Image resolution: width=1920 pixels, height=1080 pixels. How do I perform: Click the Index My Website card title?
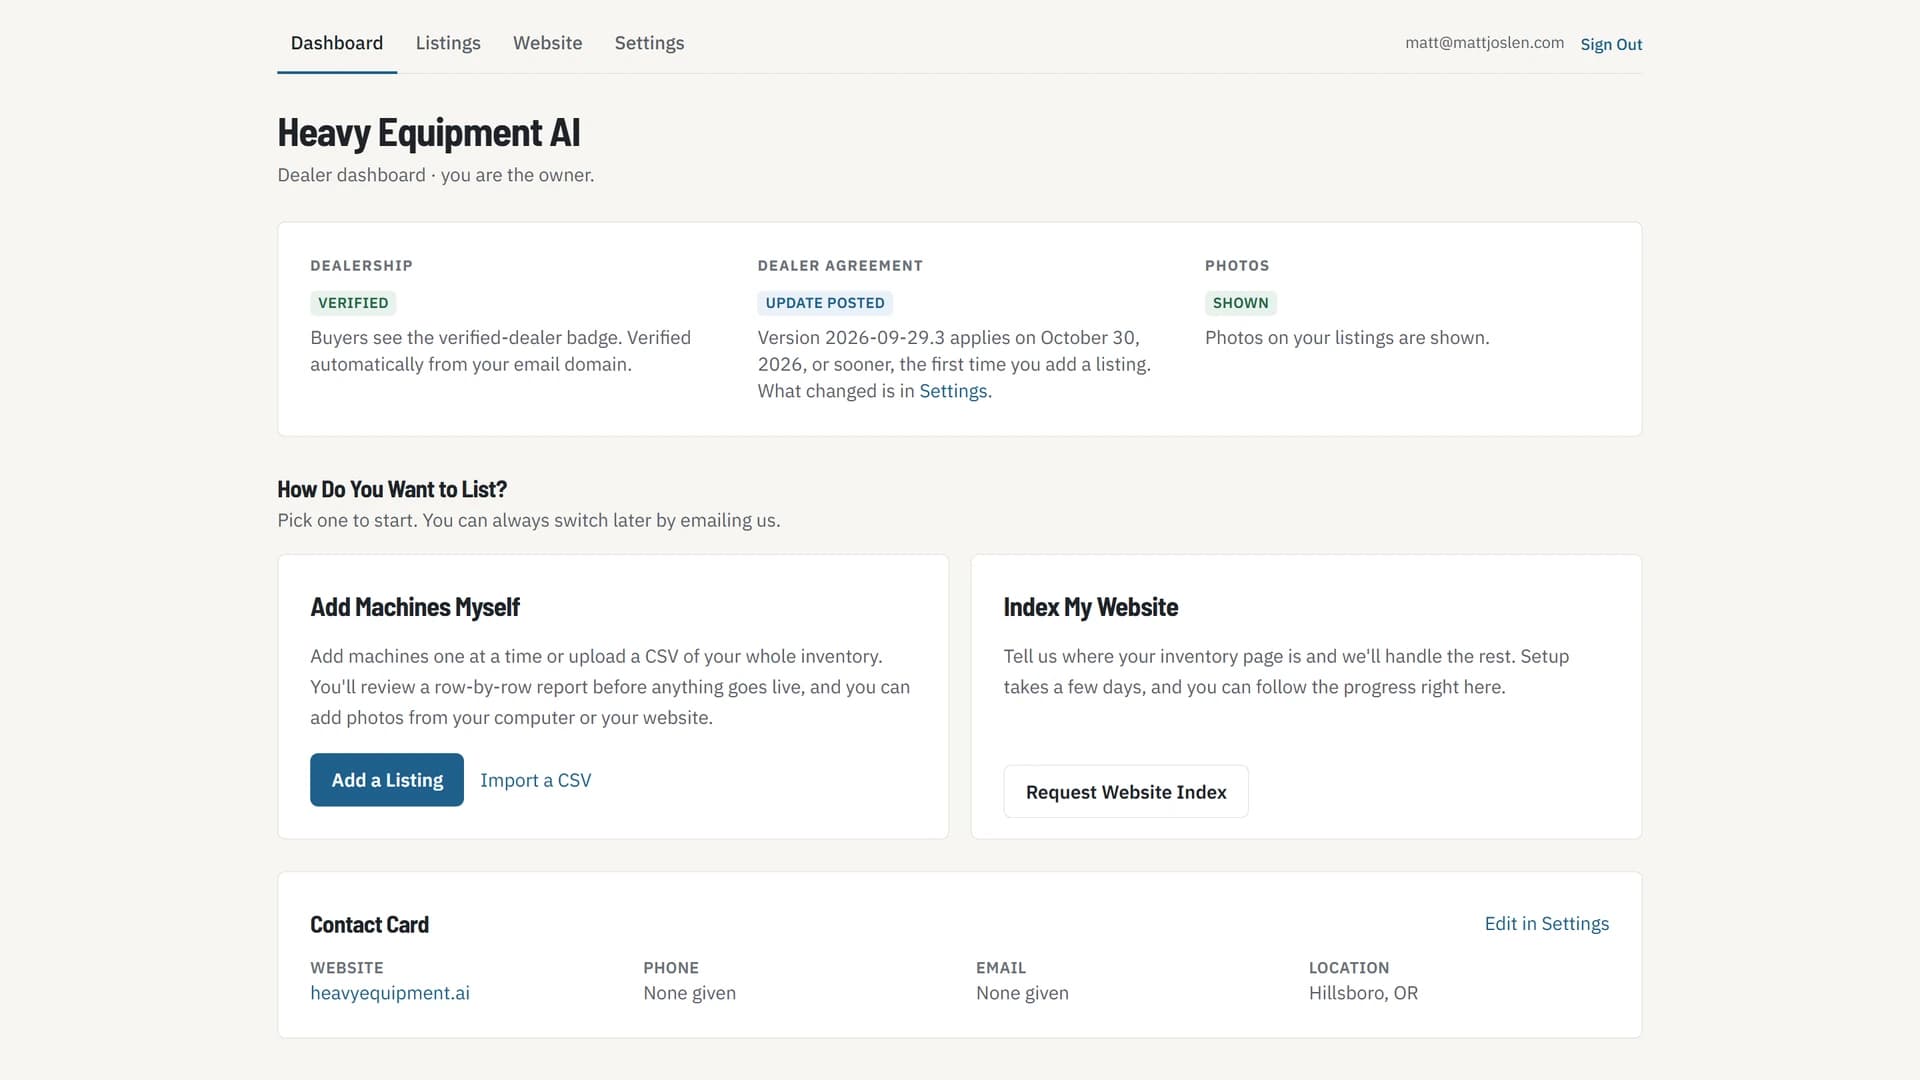[1091, 607]
